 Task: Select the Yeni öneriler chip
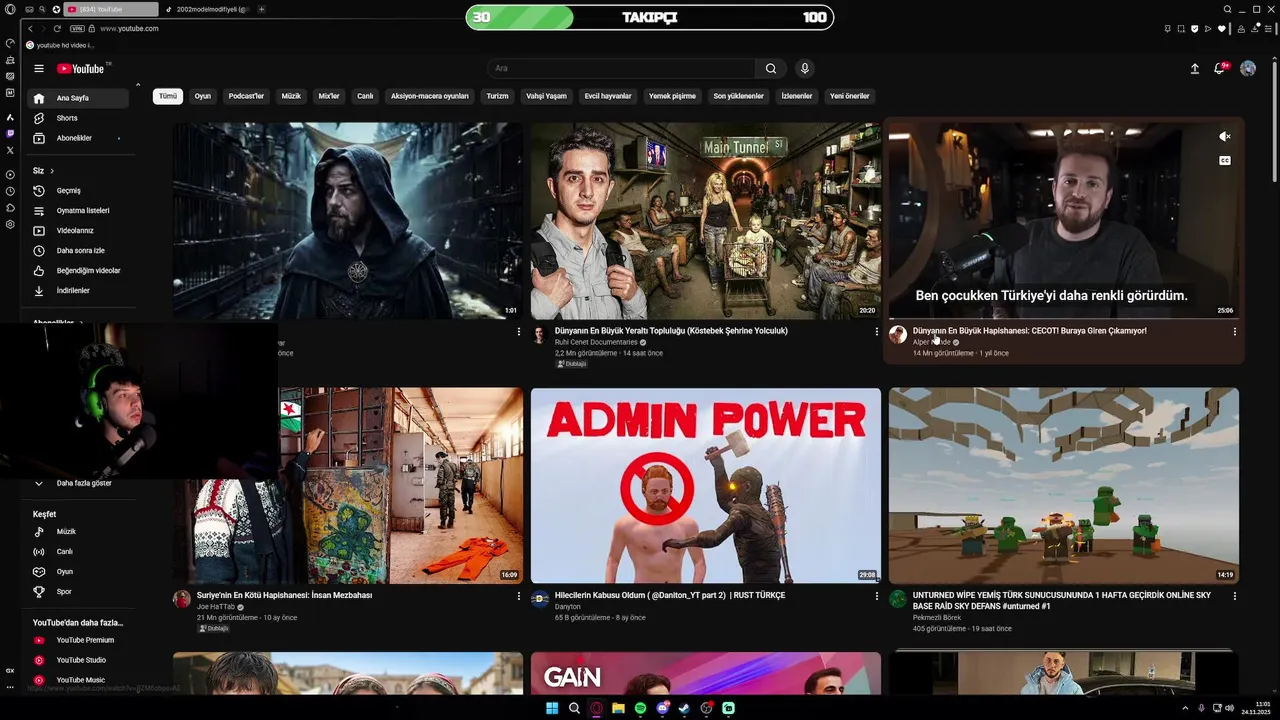850,96
